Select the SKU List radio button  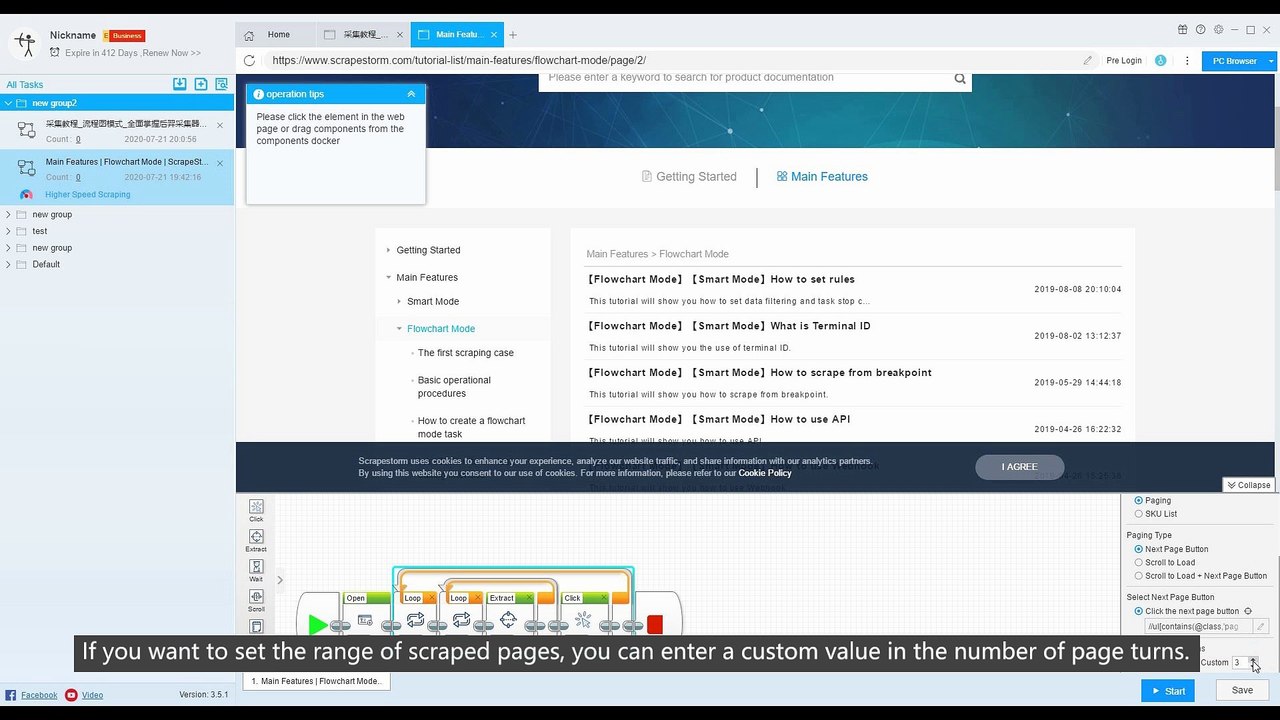pyautogui.click(x=1138, y=514)
